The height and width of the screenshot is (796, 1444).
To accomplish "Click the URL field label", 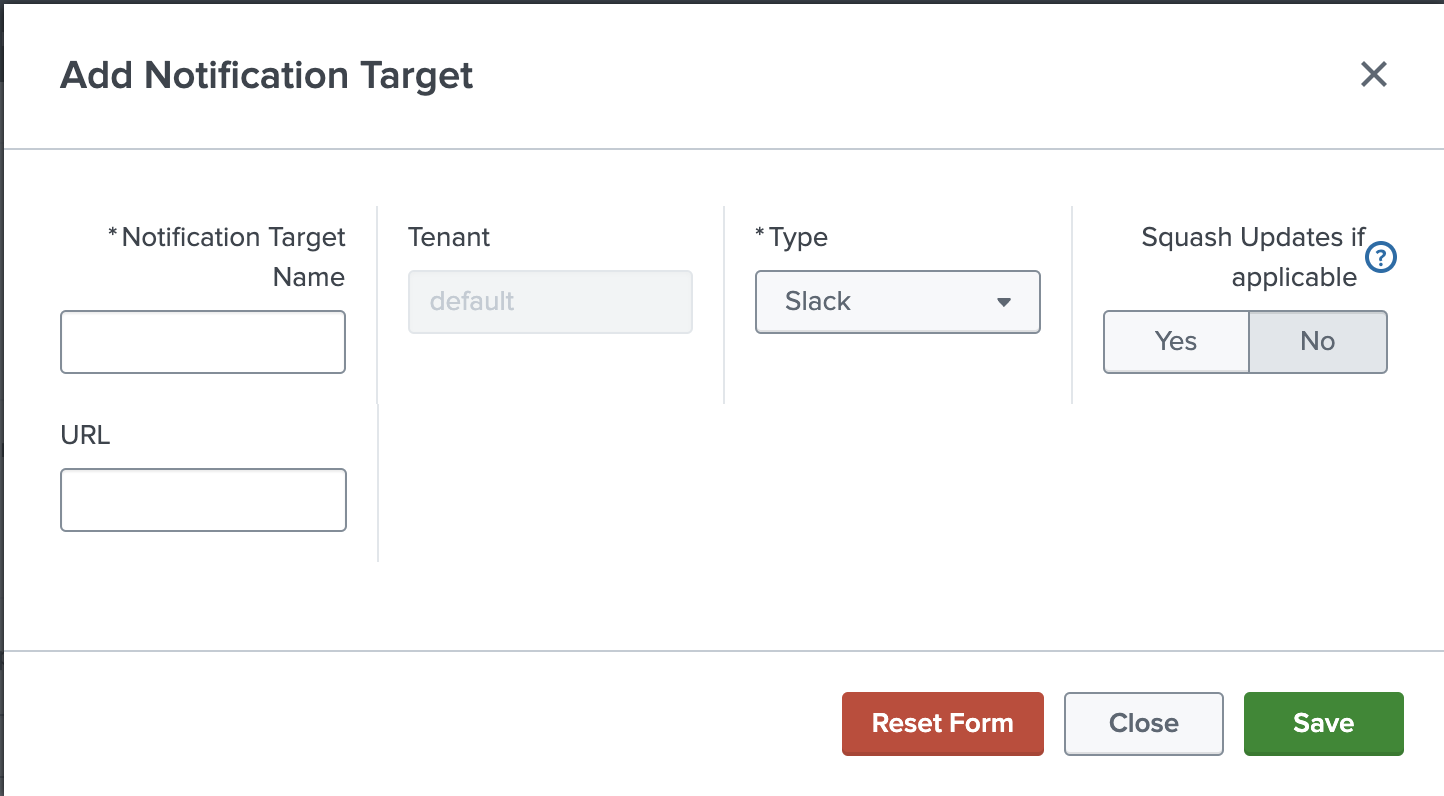I will click(x=85, y=435).
